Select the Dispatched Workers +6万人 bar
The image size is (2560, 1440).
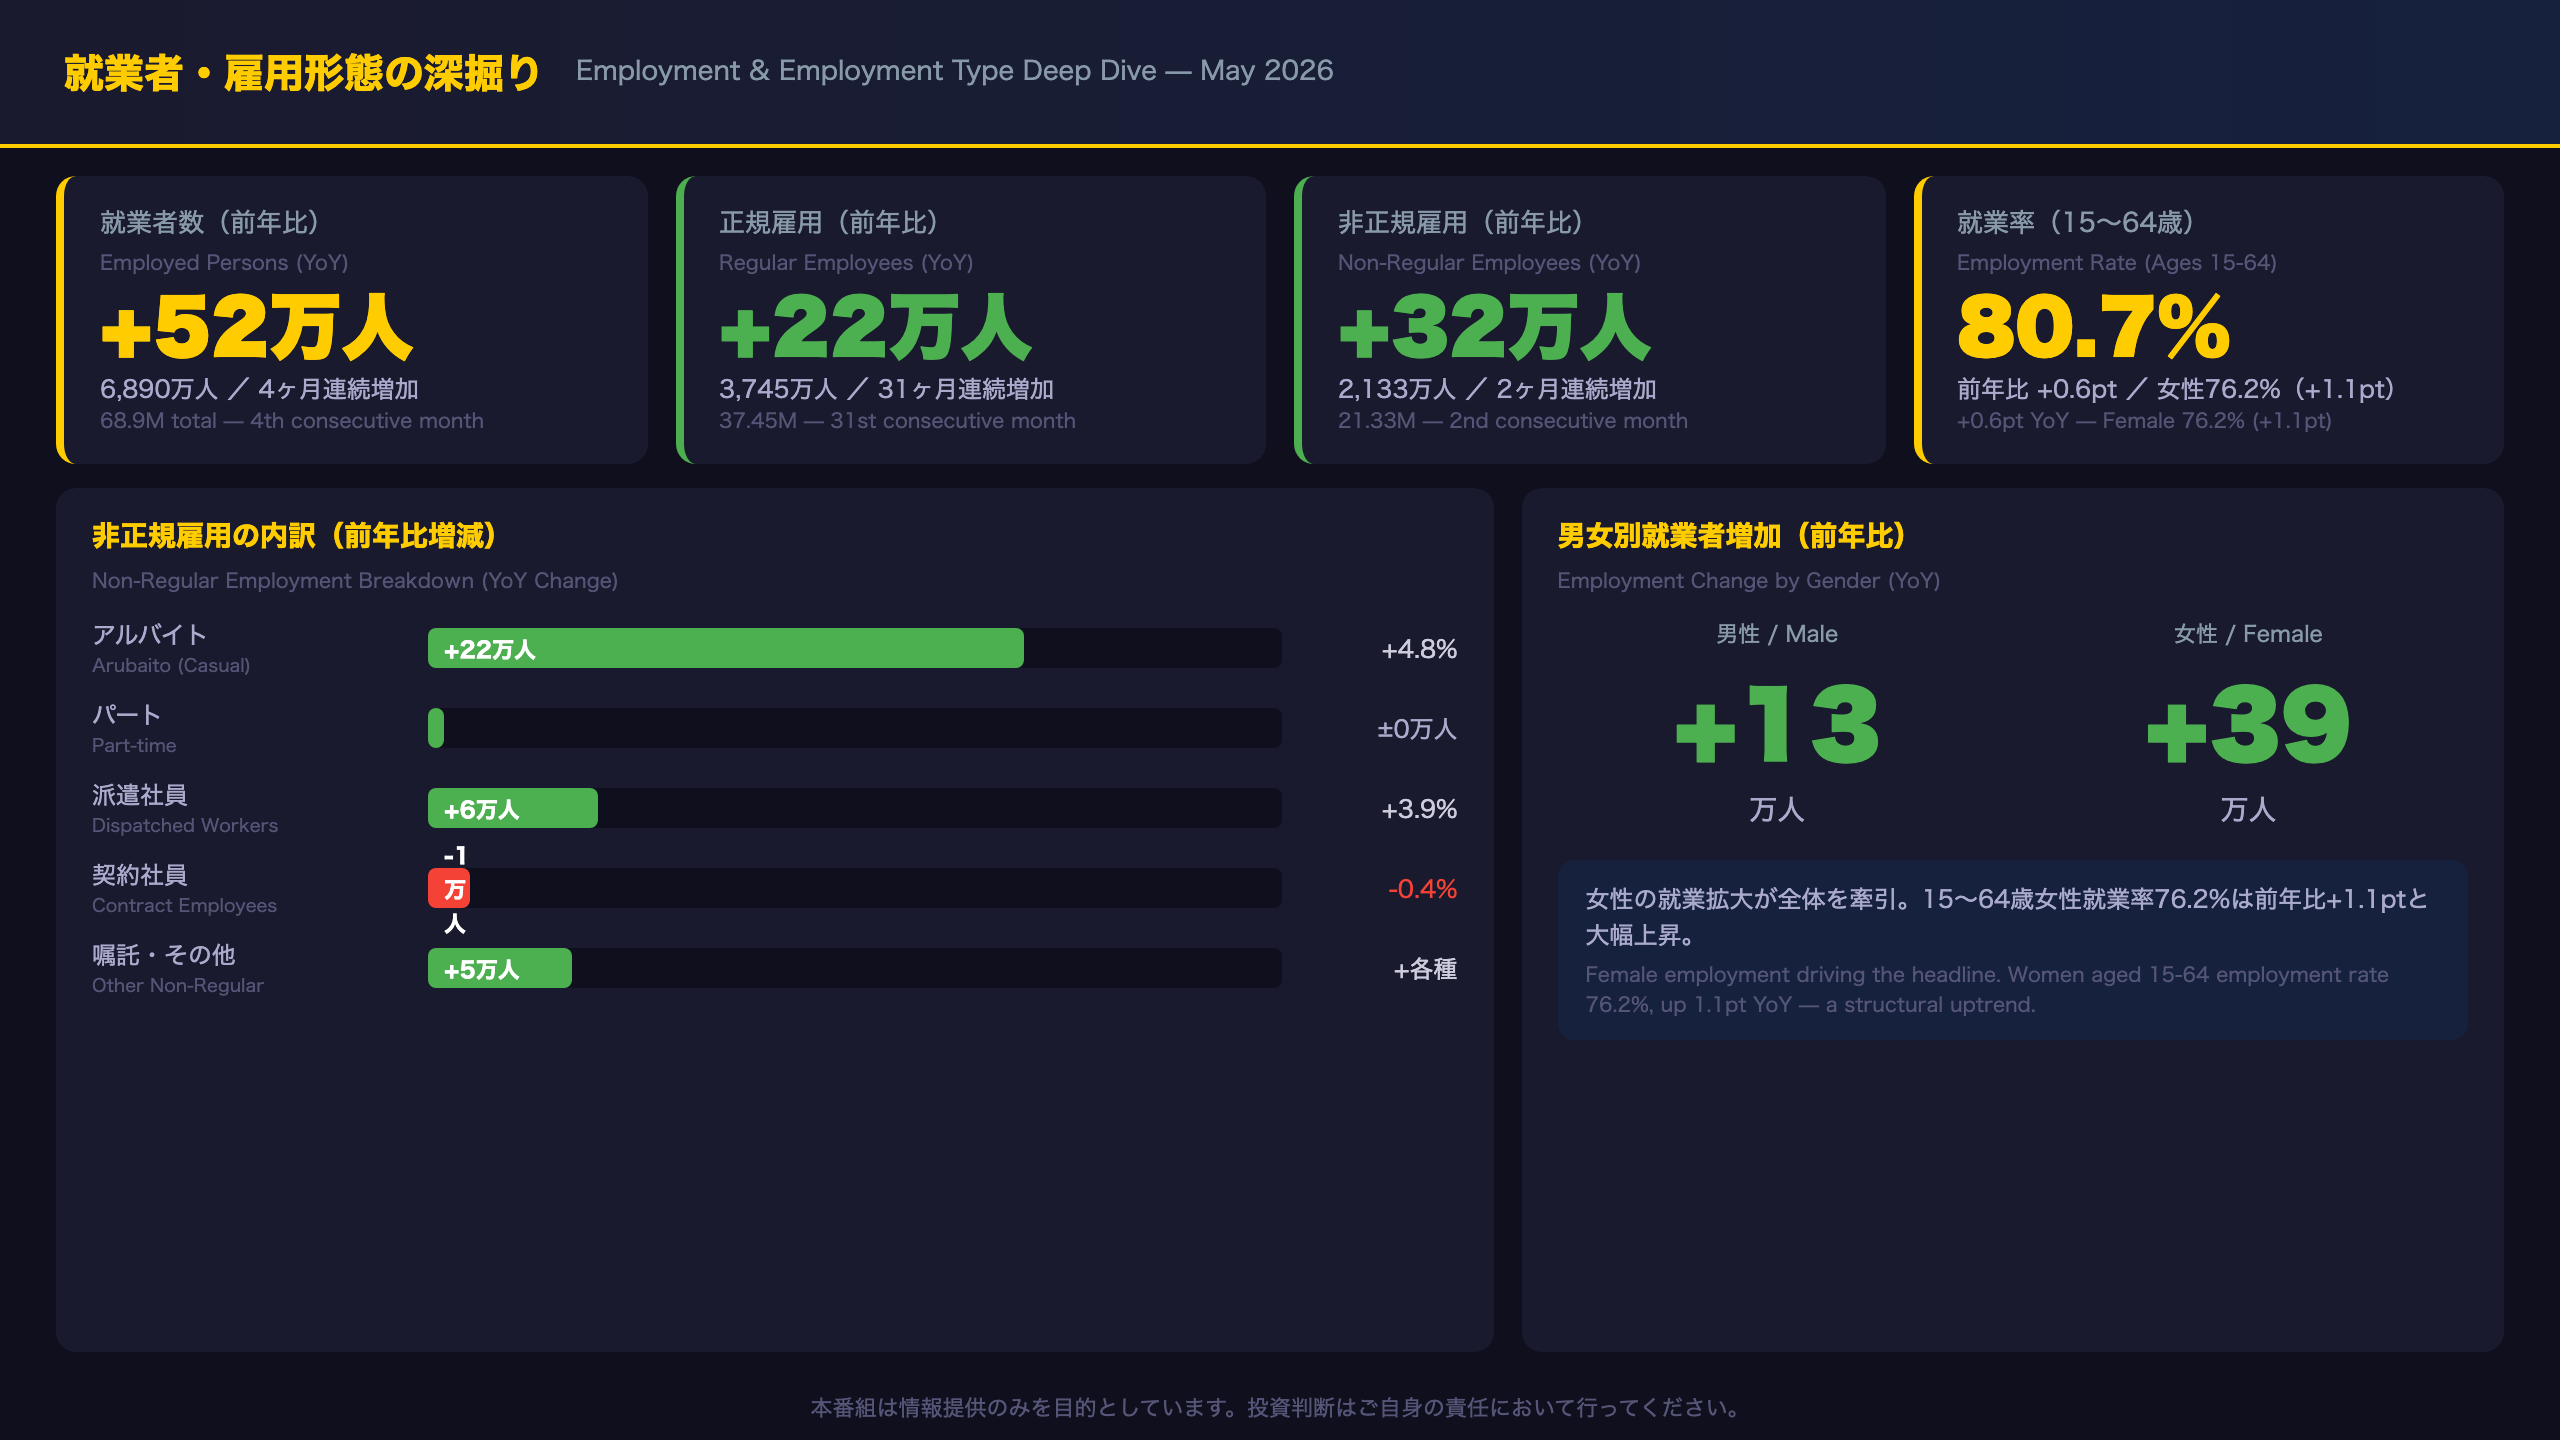(x=513, y=808)
